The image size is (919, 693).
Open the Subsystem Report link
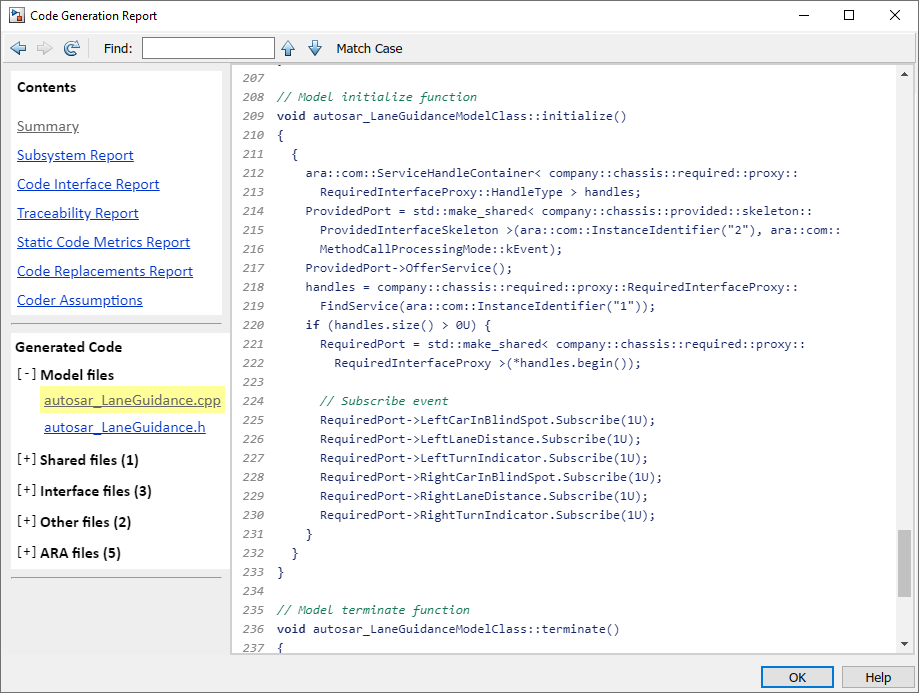click(x=75, y=155)
